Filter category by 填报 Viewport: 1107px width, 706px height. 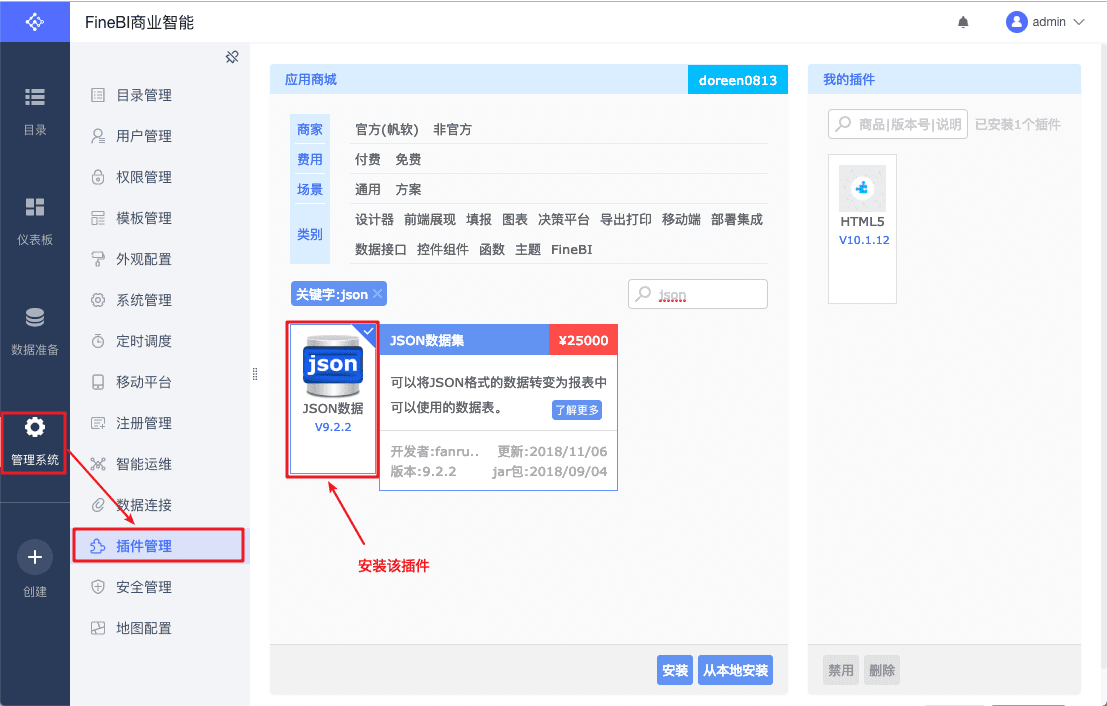(x=479, y=220)
